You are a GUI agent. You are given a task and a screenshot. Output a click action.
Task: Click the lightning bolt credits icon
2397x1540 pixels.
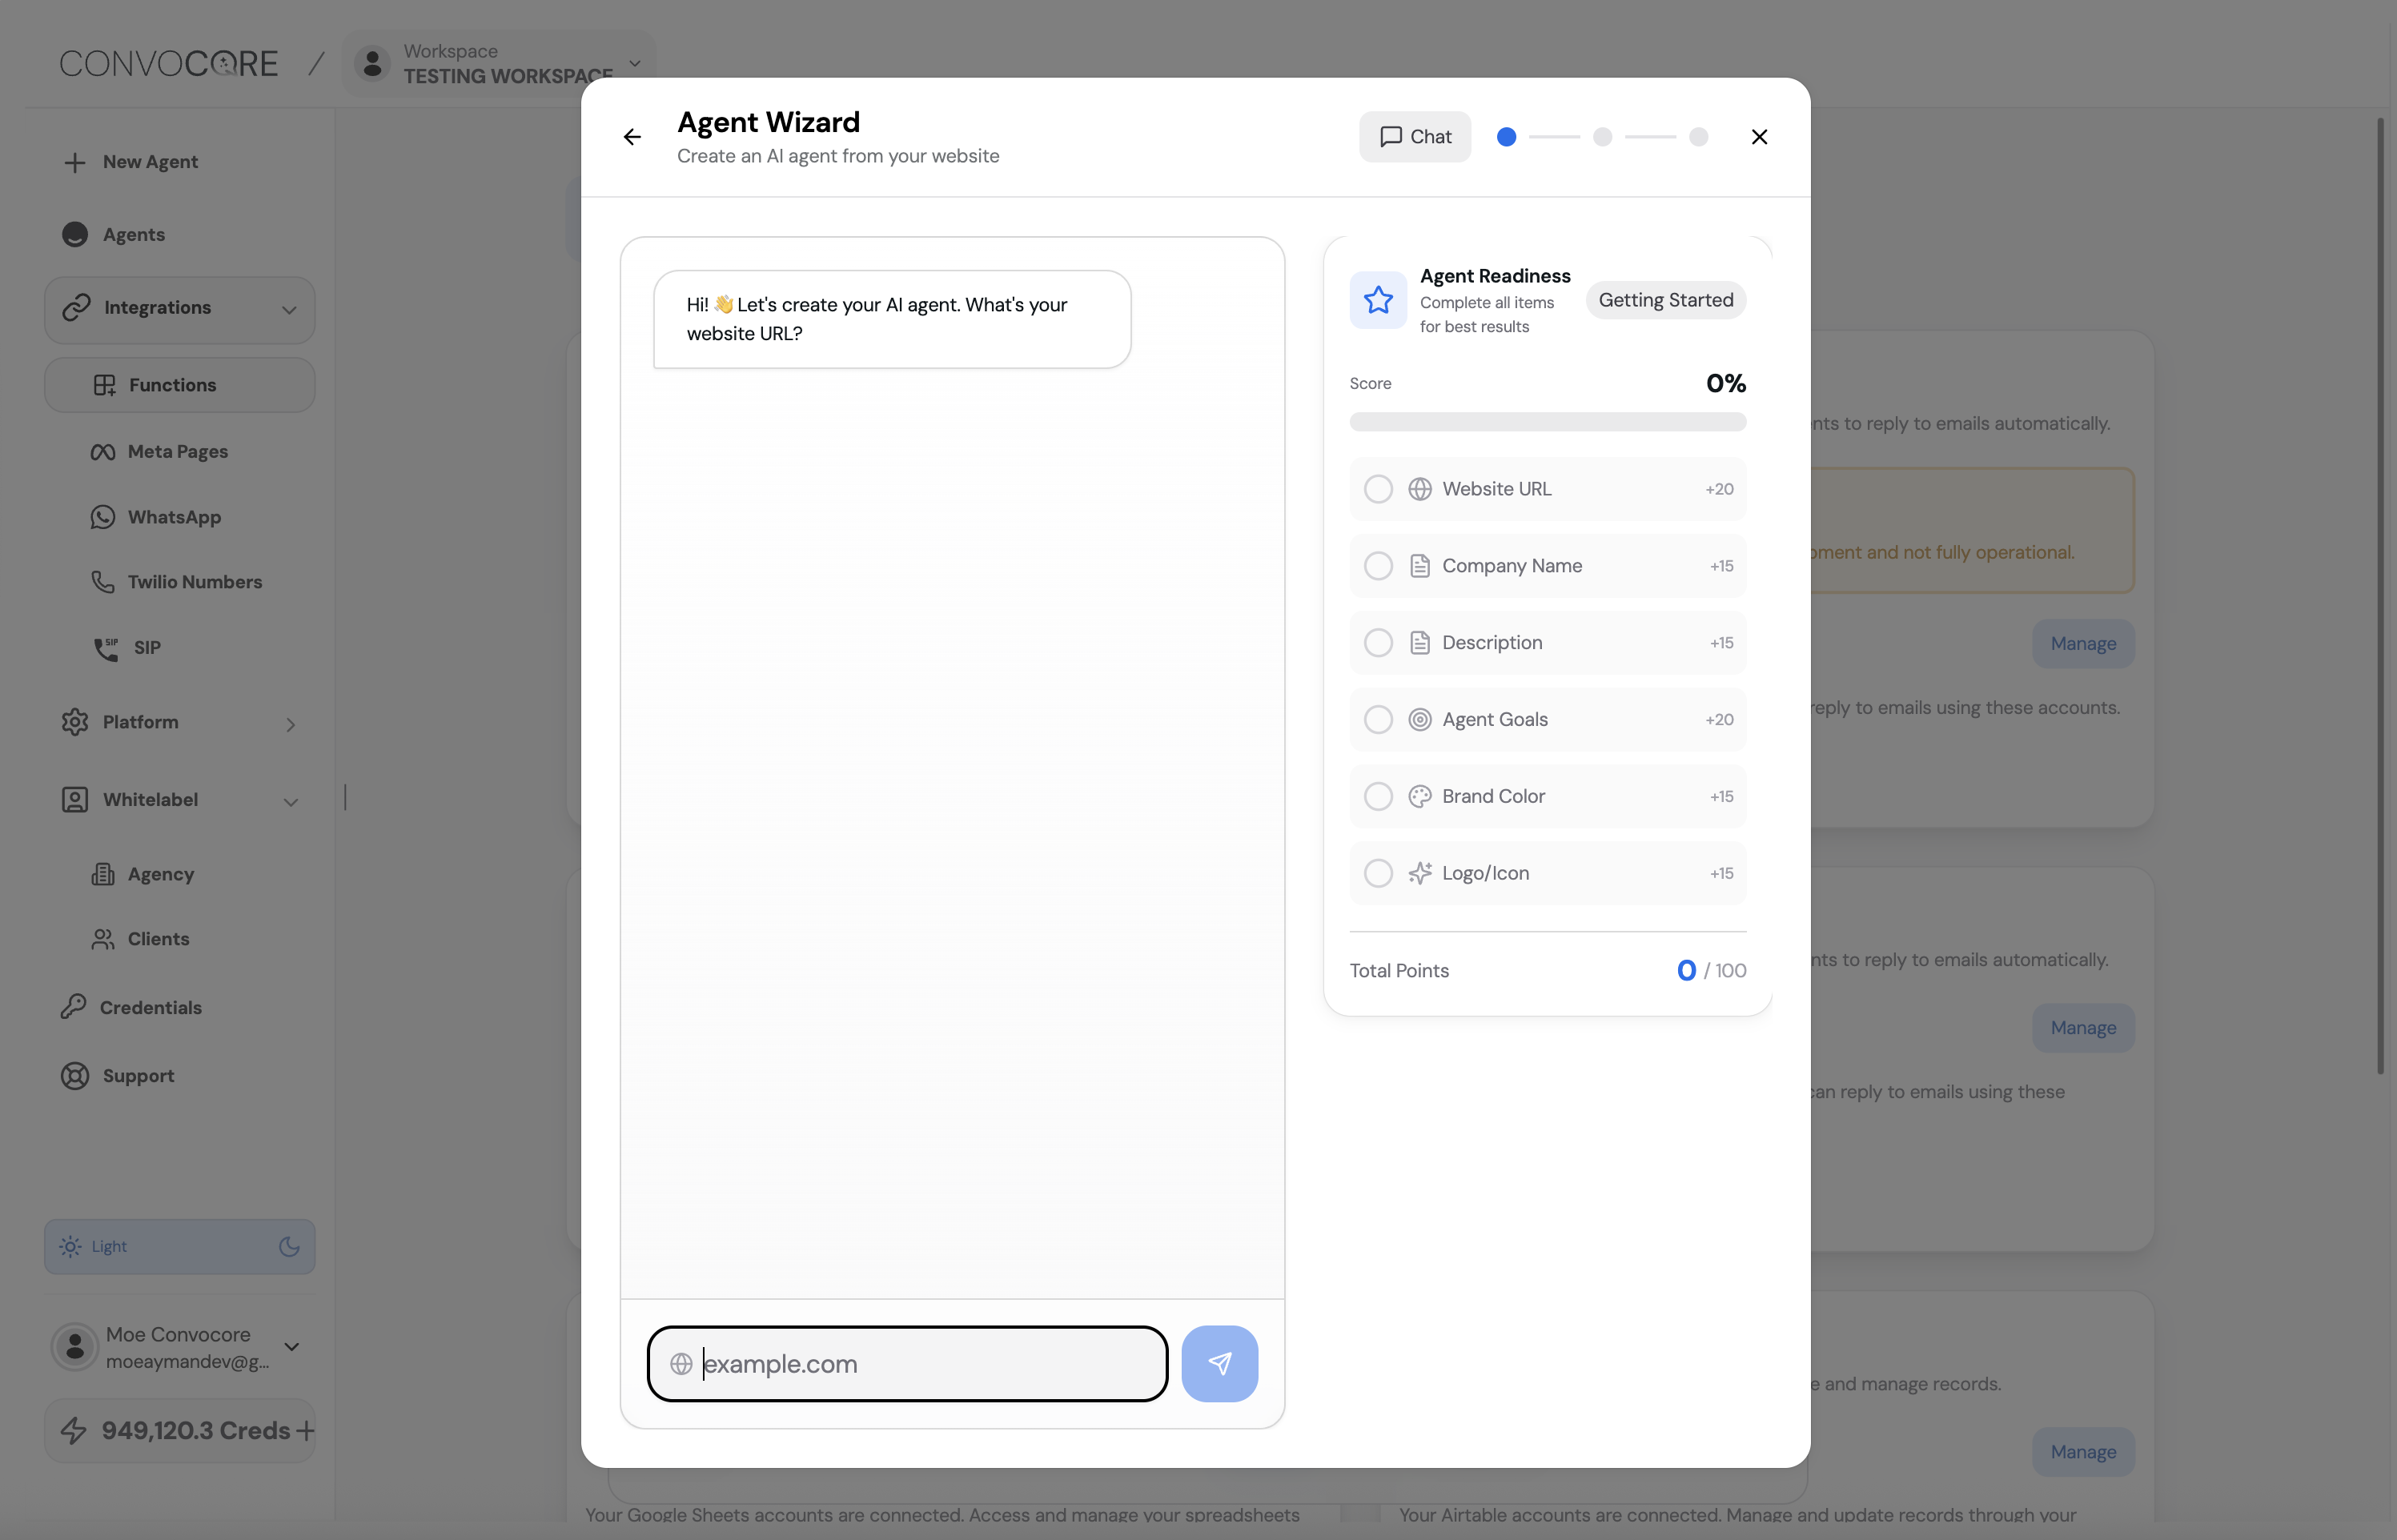pyautogui.click(x=74, y=1431)
